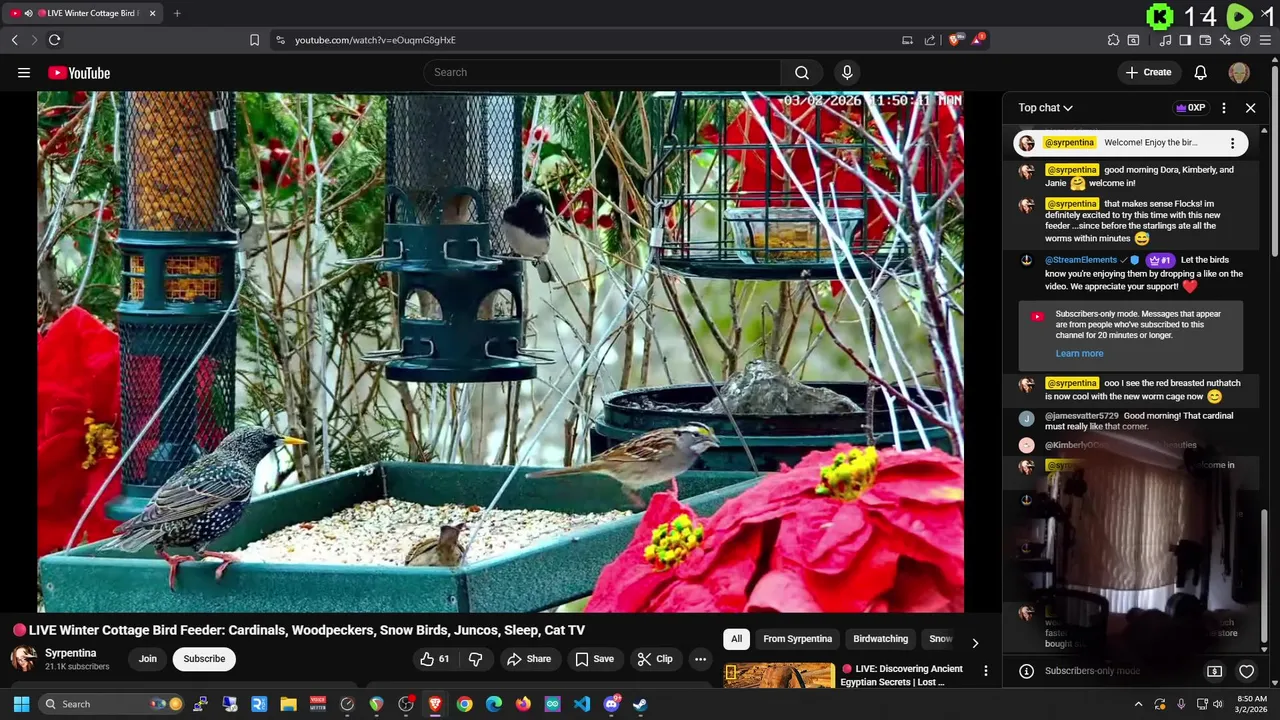Click the live bird feeder video
The image size is (1280, 720).
[x=500, y=352]
